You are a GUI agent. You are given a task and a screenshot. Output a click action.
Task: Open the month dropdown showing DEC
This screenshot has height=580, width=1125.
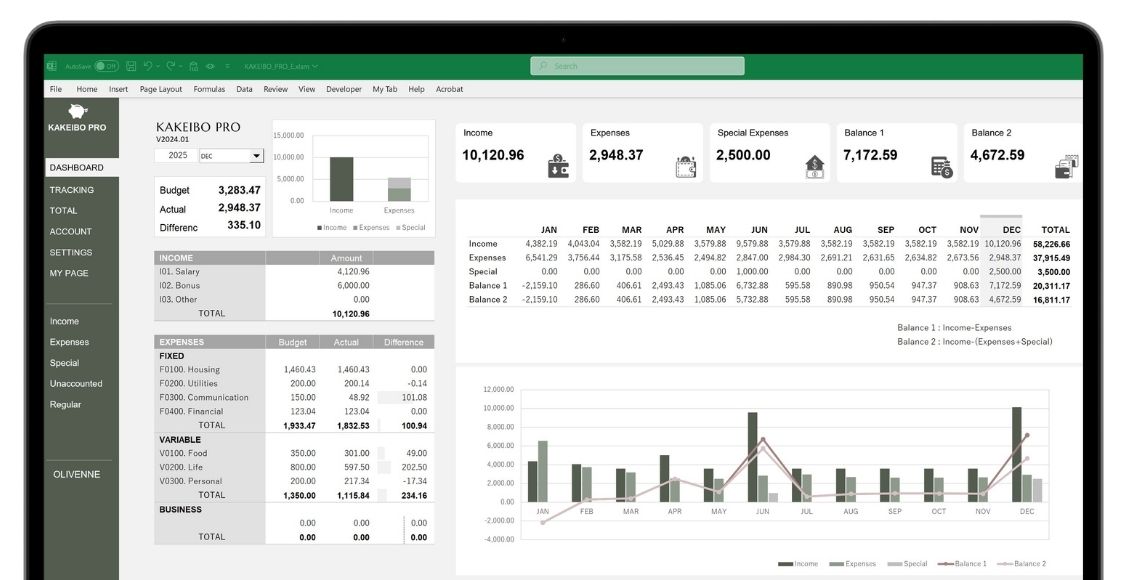[256, 156]
